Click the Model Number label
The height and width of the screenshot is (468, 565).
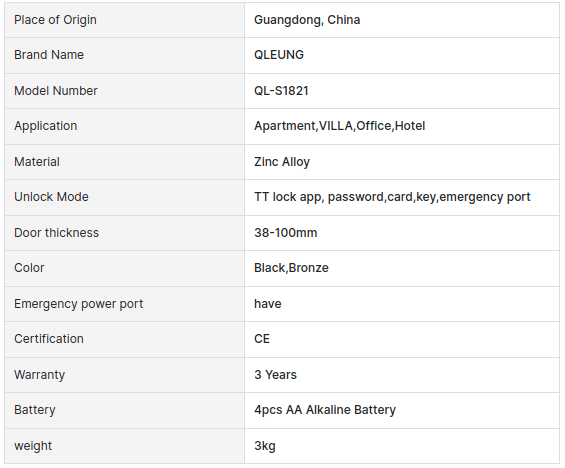point(56,90)
